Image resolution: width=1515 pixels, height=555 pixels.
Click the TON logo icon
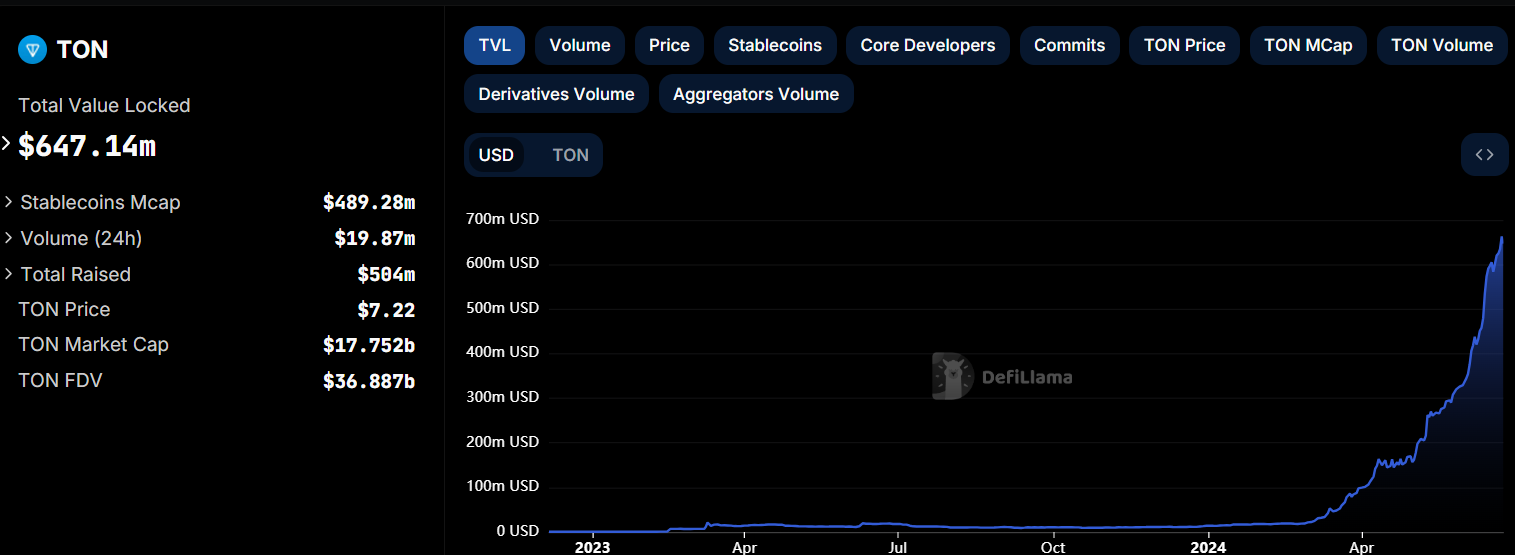click(x=33, y=50)
